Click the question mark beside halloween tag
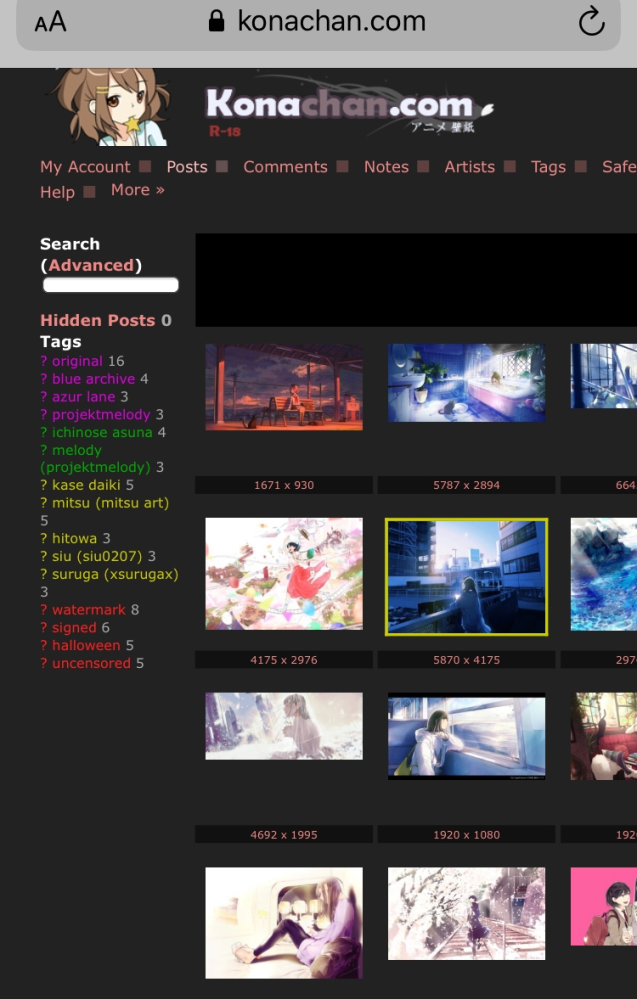The height and width of the screenshot is (999, 637). 44,646
